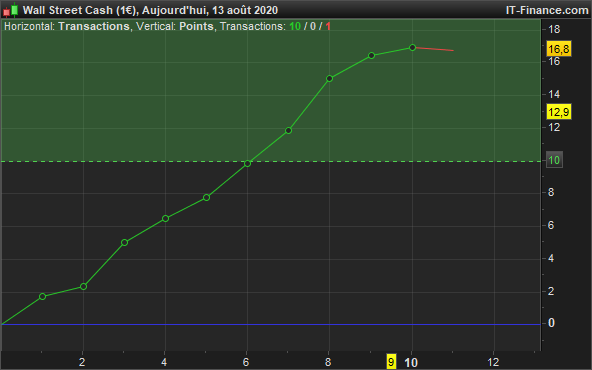Click the data point at transaction 2
The width and height of the screenshot is (592, 370).
[83, 286]
